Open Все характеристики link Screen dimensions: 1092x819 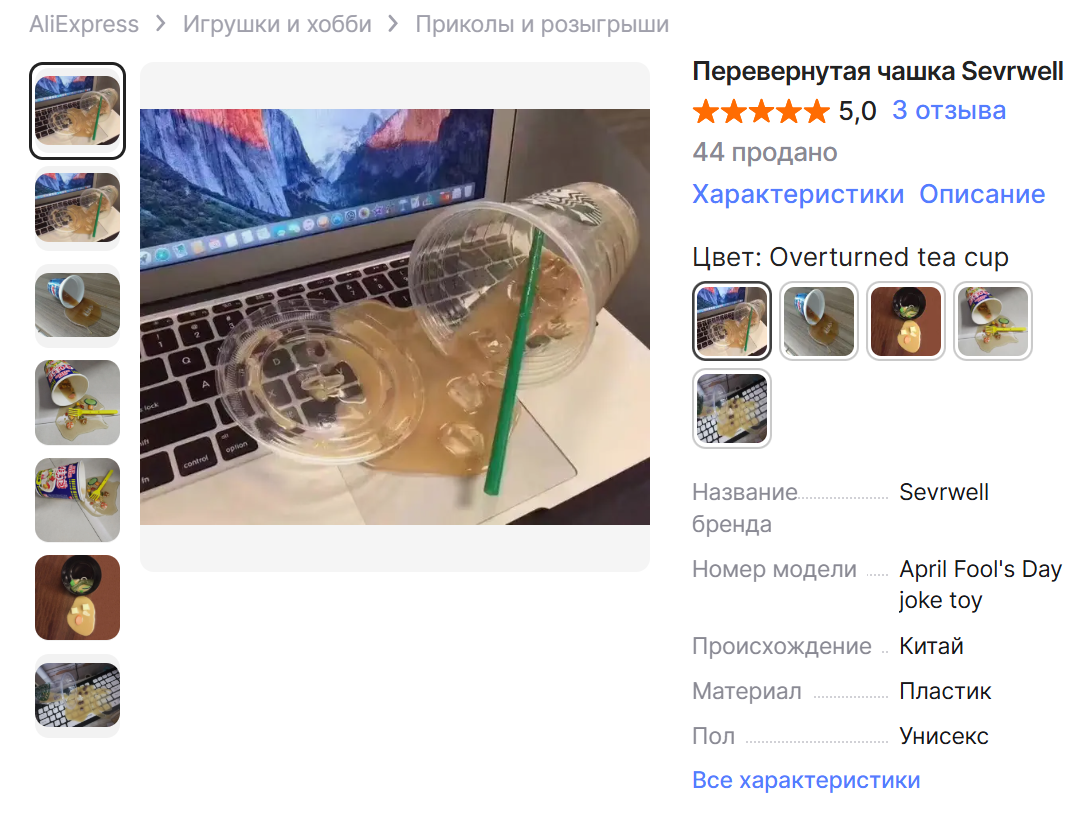pos(806,780)
